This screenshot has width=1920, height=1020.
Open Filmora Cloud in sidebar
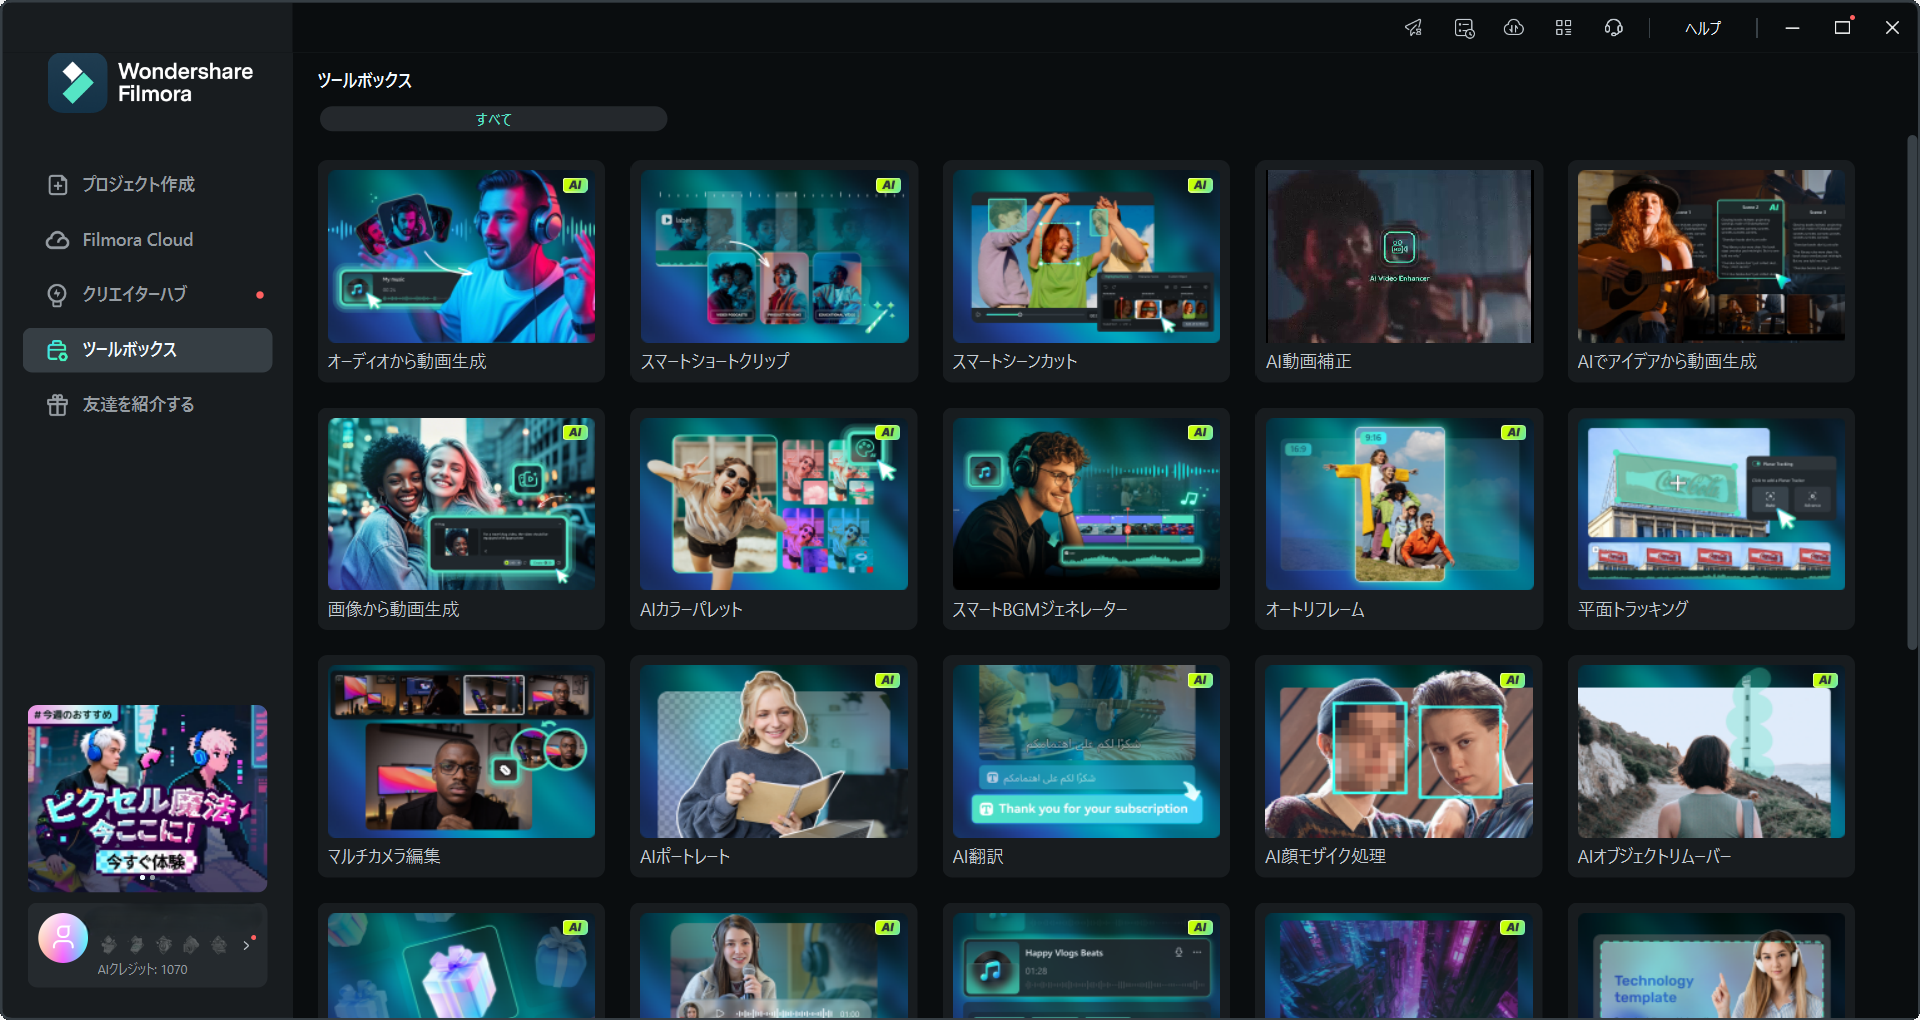pos(147,240)
